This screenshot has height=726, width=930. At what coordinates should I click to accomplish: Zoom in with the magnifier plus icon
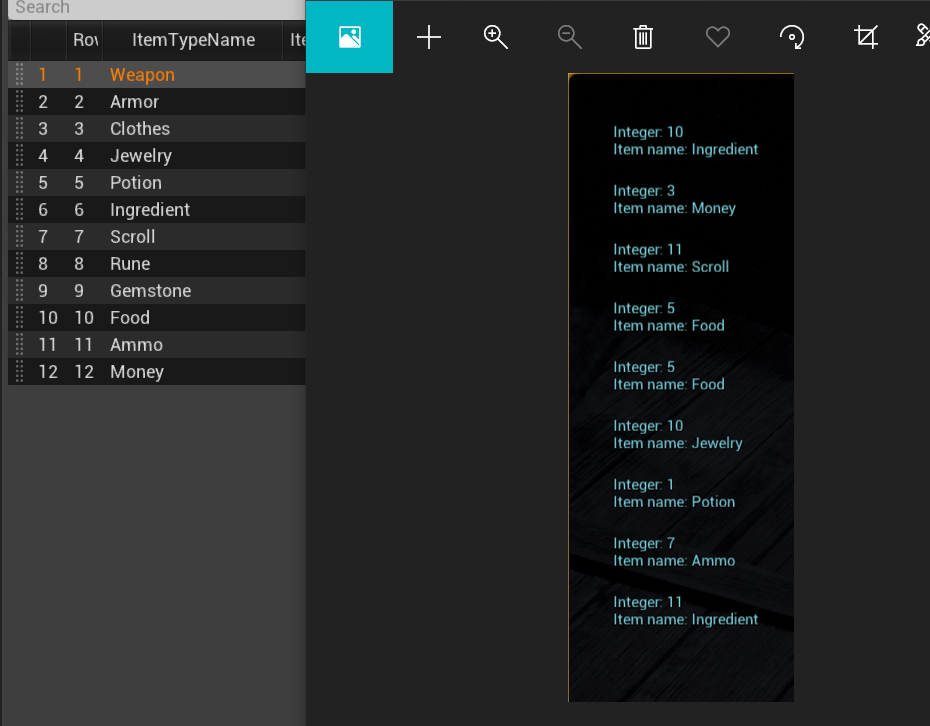pyautogui.click(x=495, y=37)
